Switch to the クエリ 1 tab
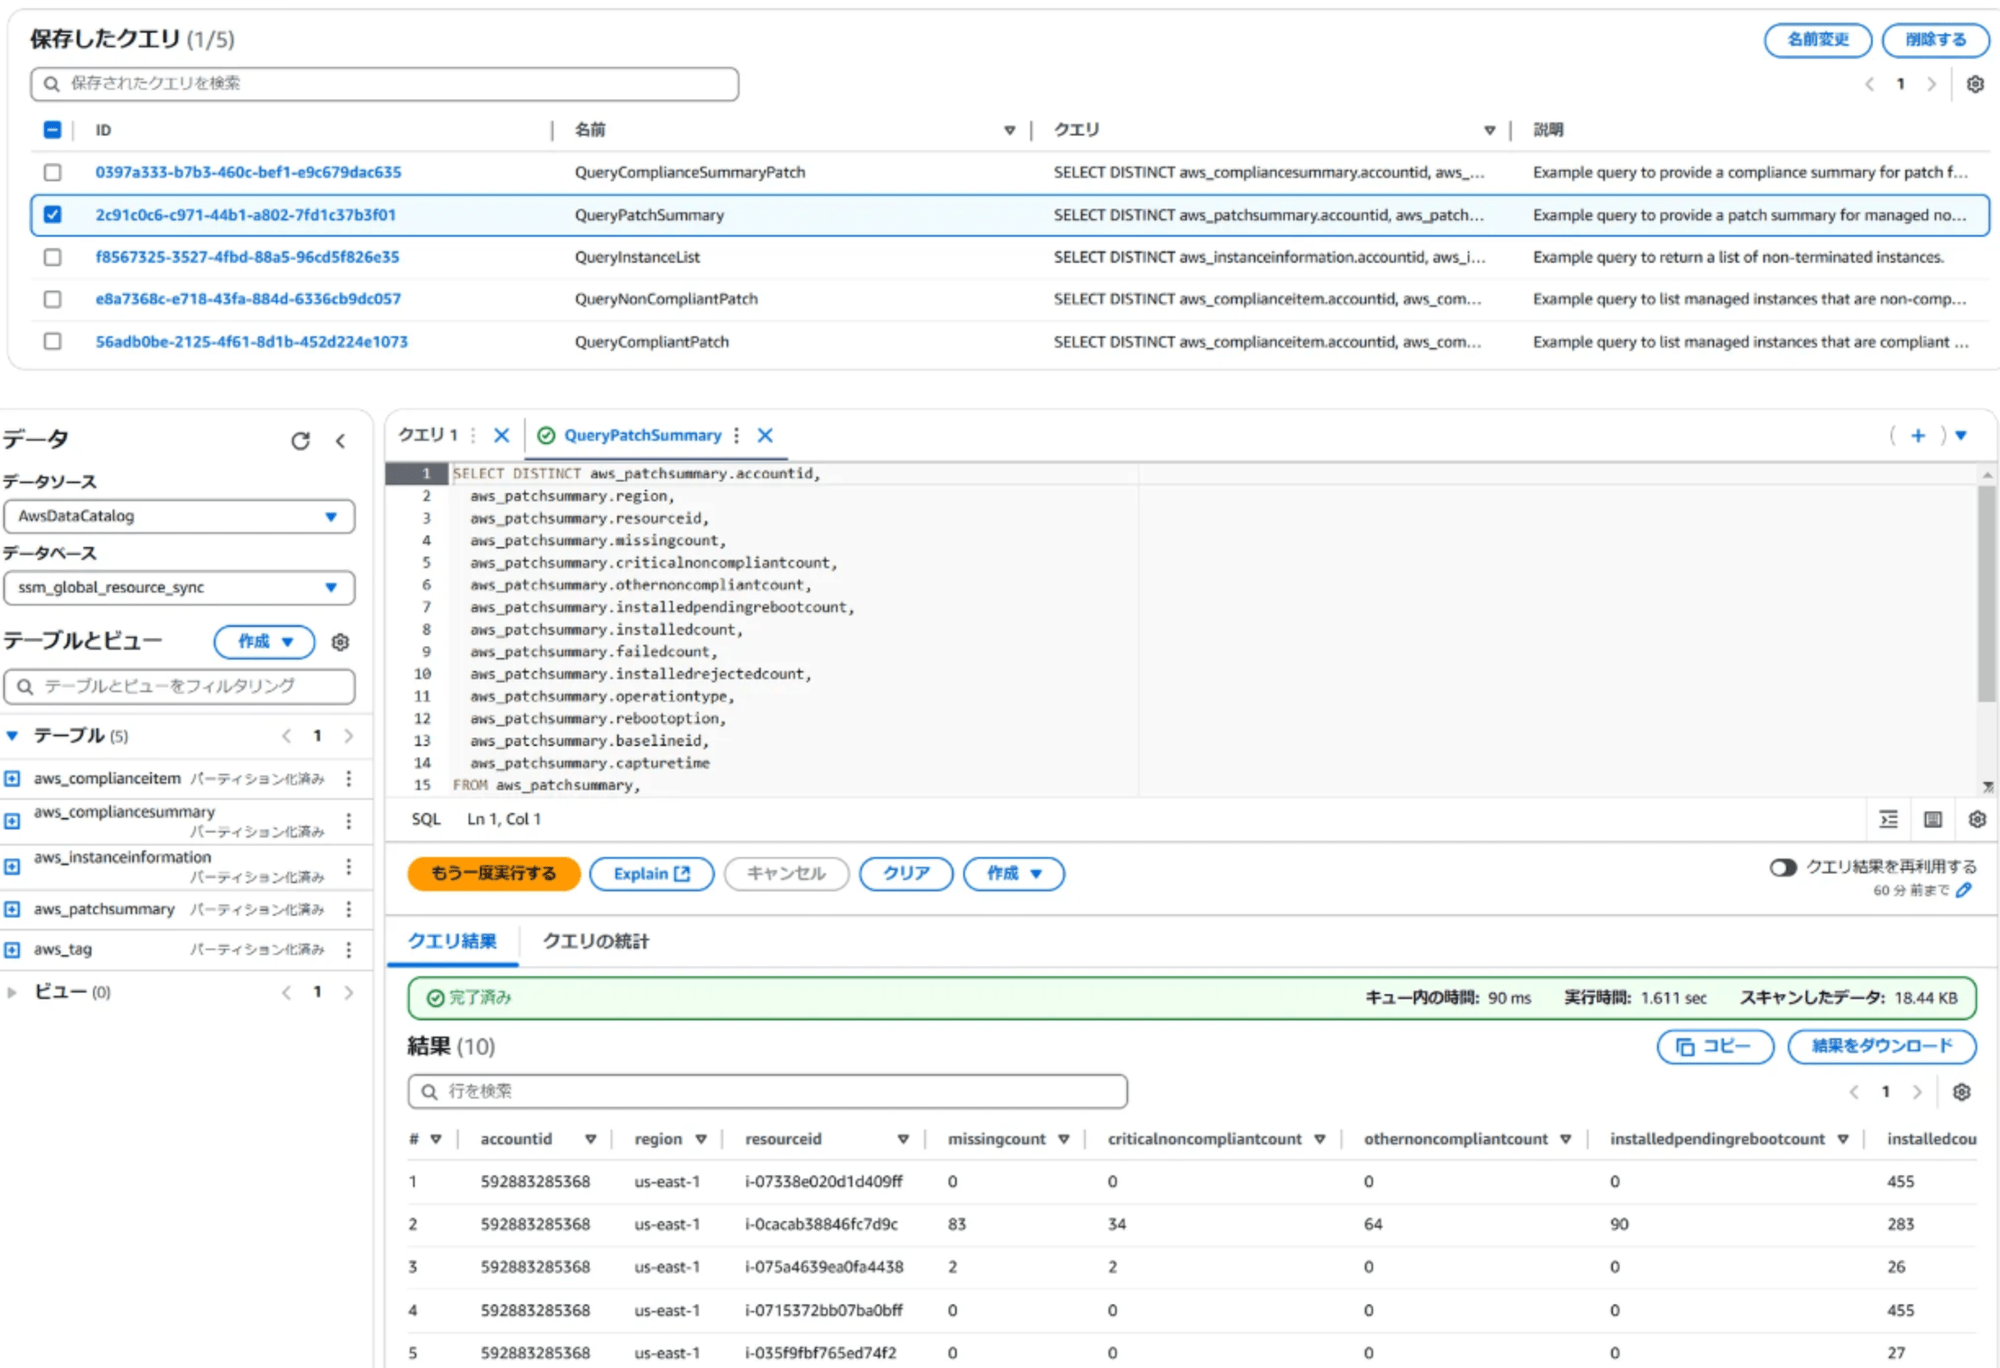This screenshot has width=2000, height=1368. click(x=428, y=435)
